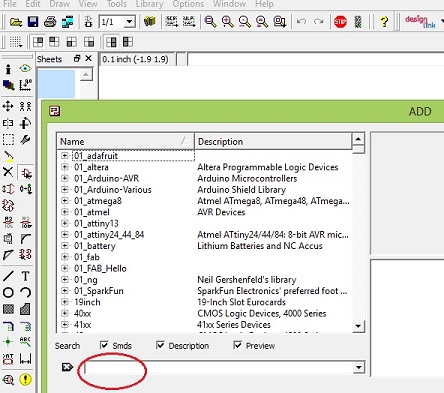Click the red STOP icon
The image size is (444, 393).
(x=340, y=22)
